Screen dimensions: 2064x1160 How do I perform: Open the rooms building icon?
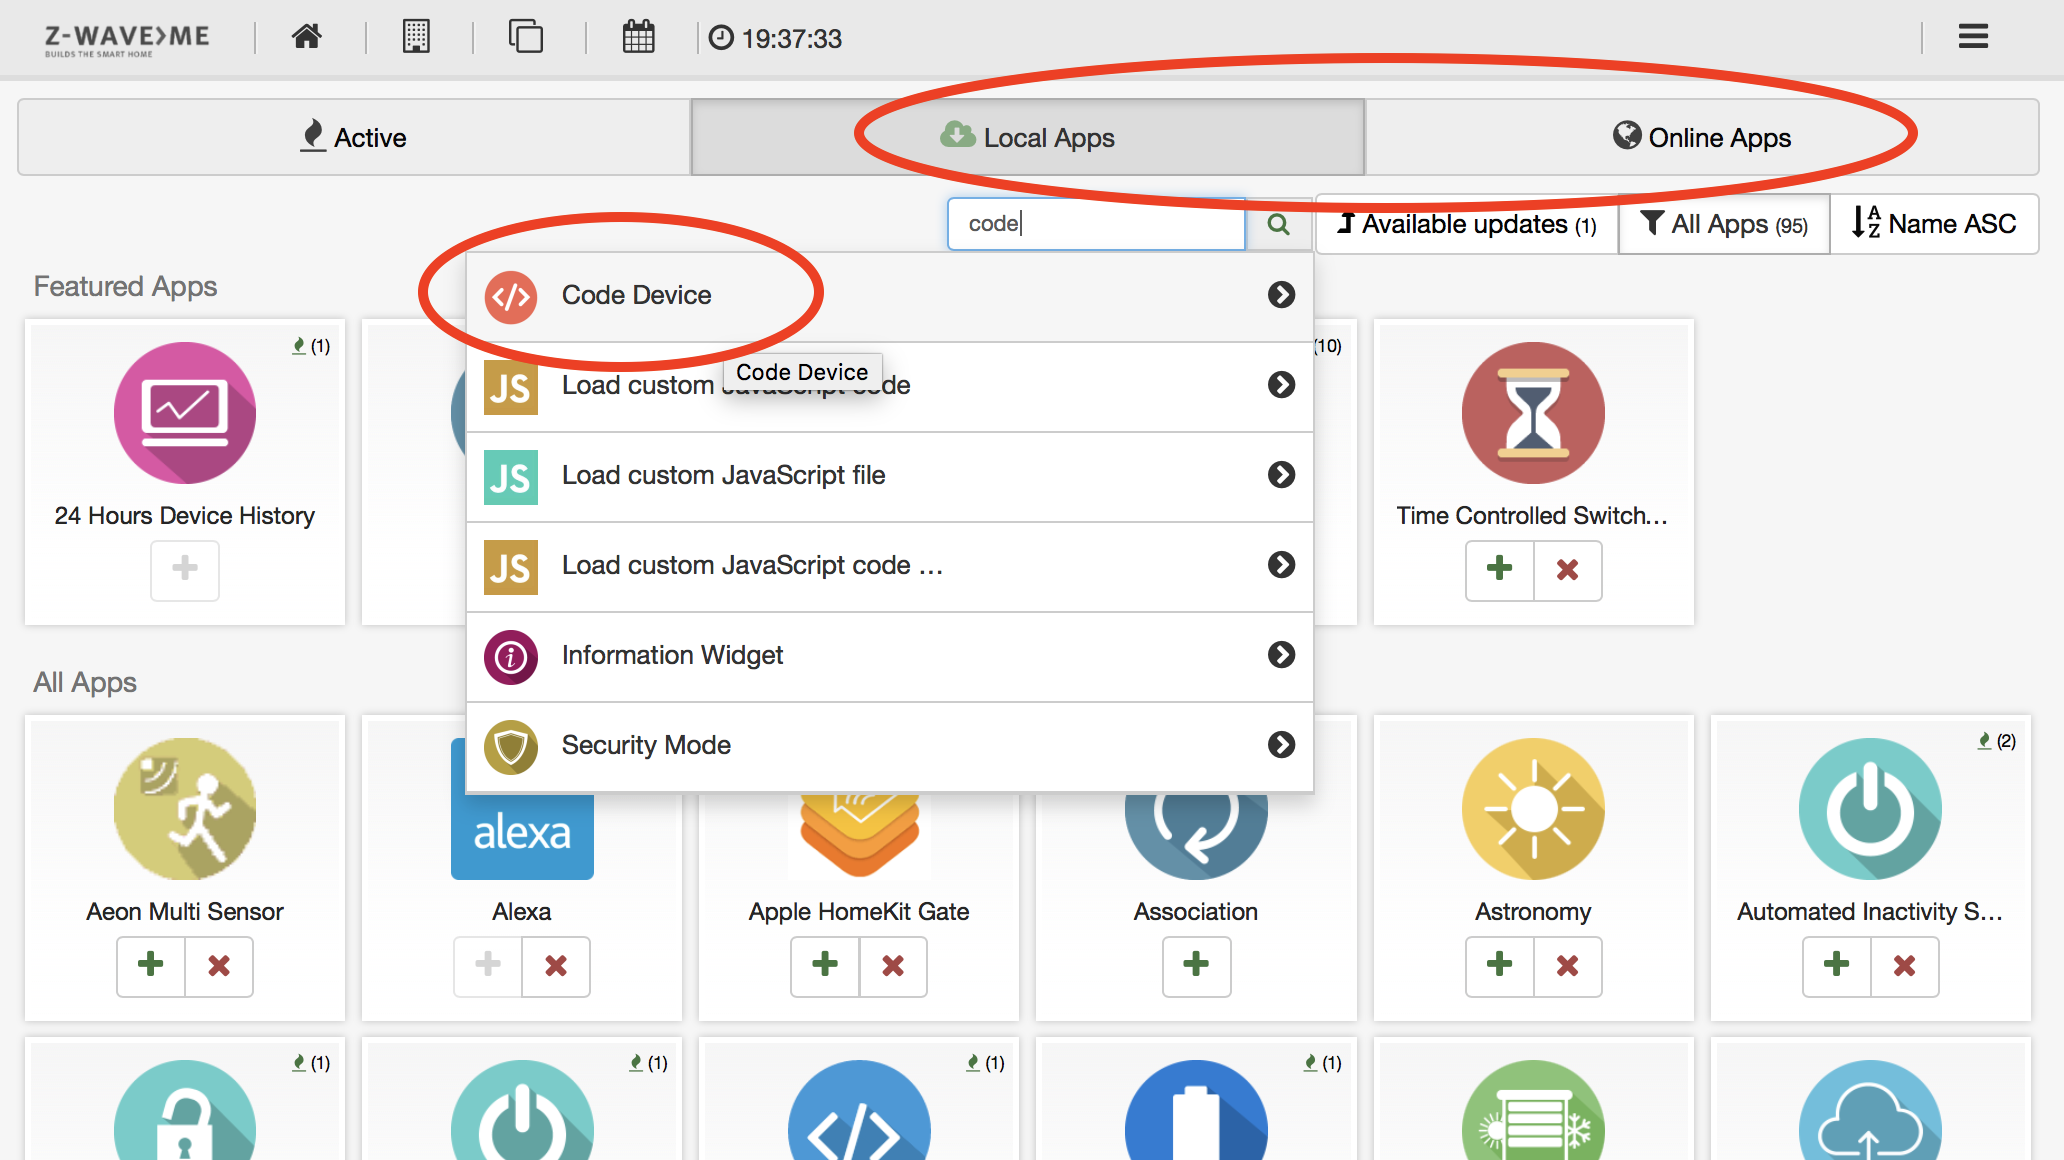416,38
